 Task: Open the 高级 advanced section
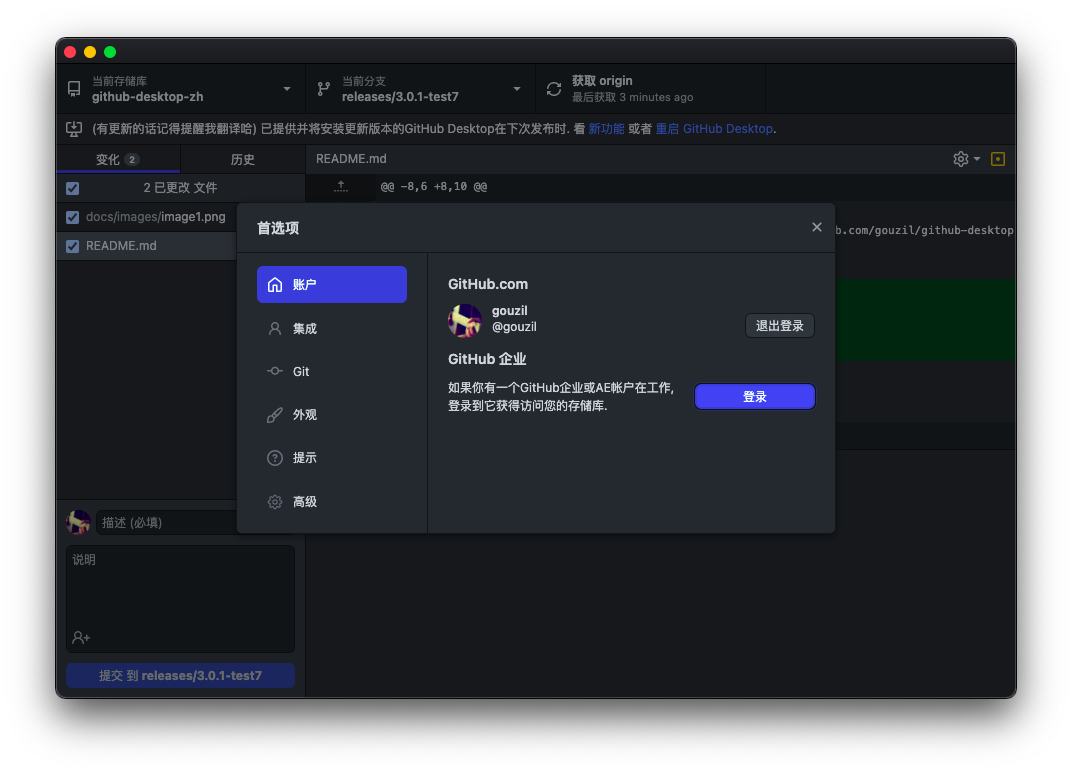pos(332,501)
